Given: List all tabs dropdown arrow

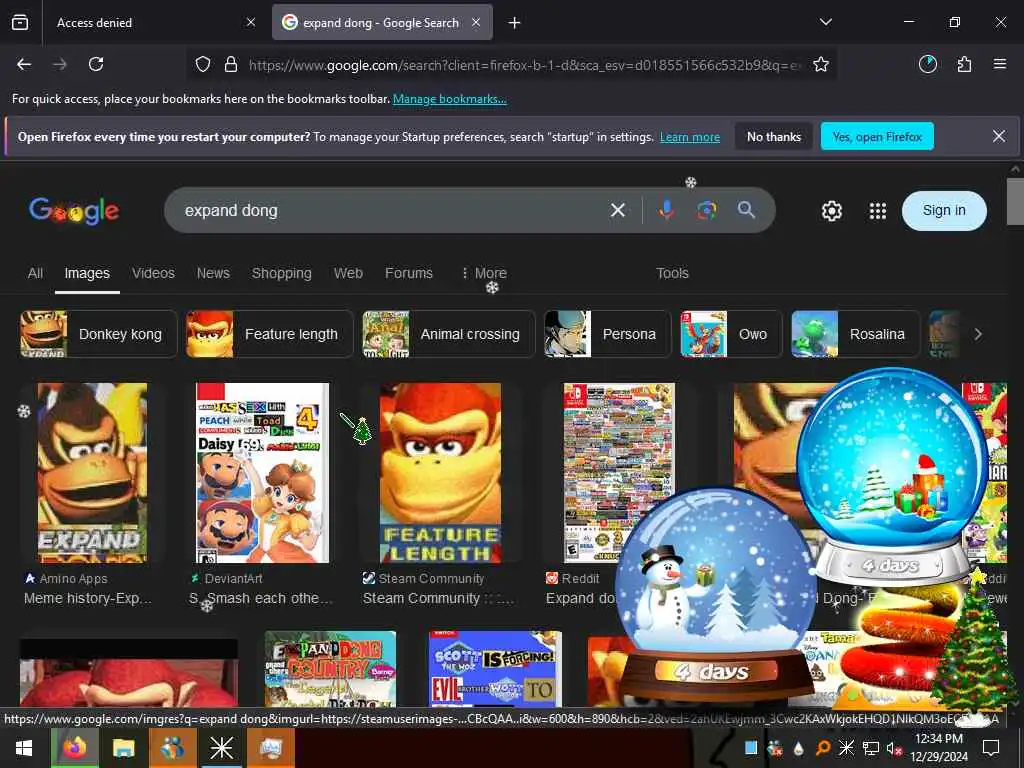Looking at the screenshot, I should pyautogui.click(x=826, y=22).
